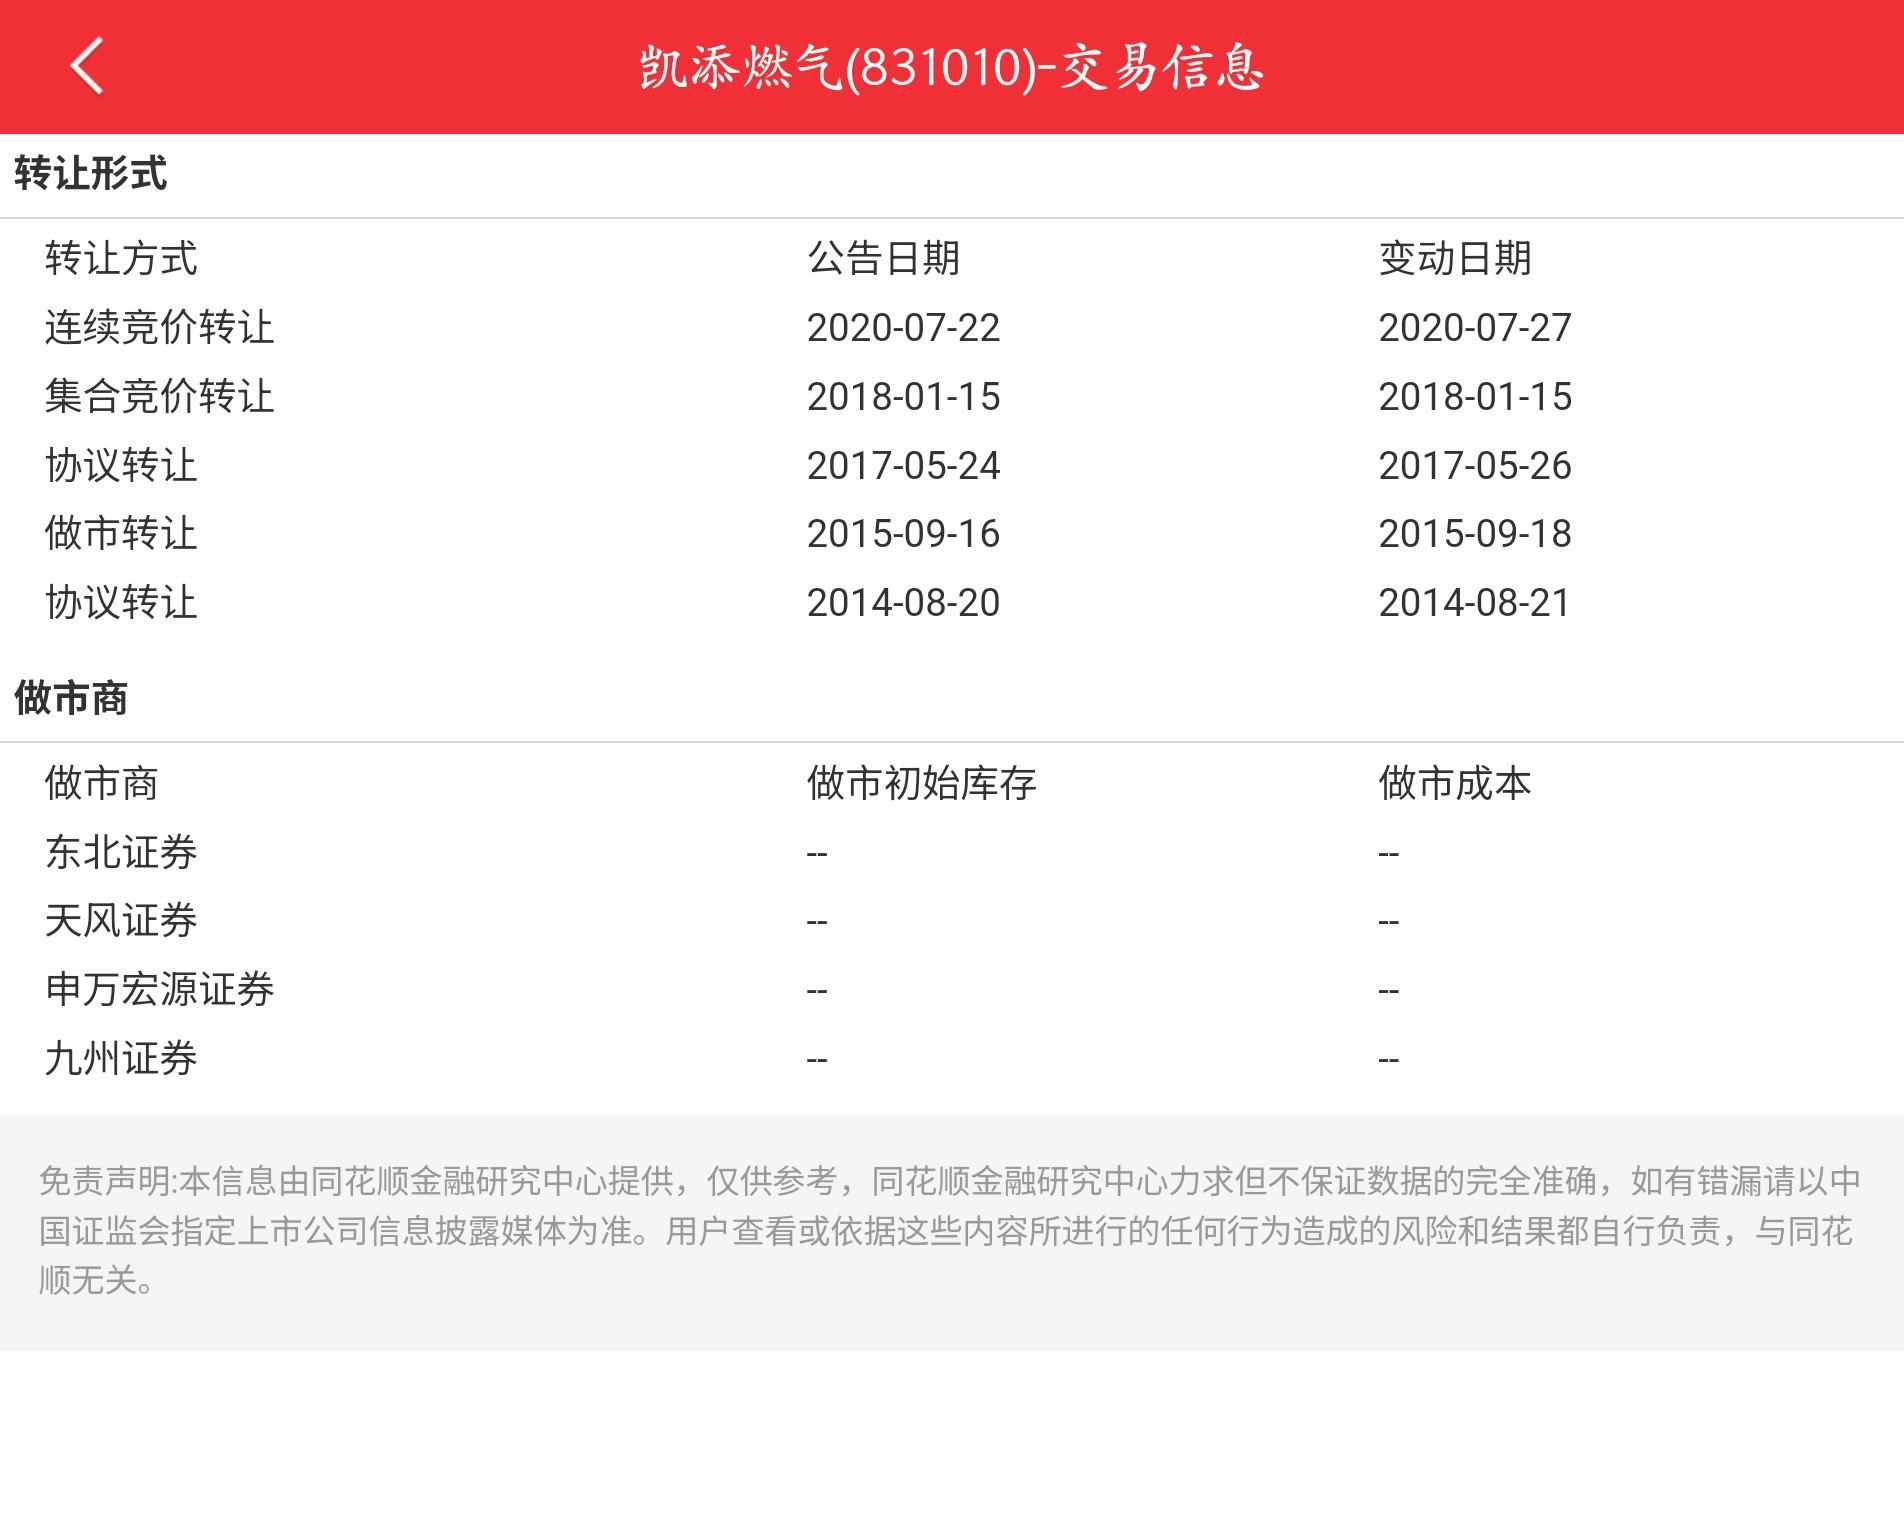Tap 天风证券 market making cost value
The width and height of the screenshot is (1904, 1516).
point(1389,922)
